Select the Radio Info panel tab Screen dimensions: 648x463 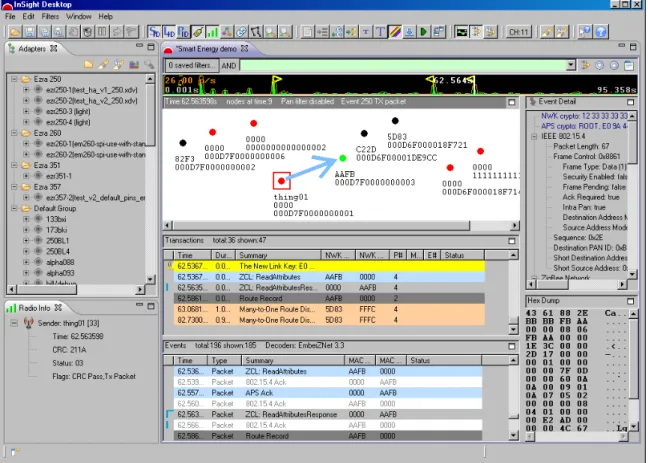coord(34,308)
